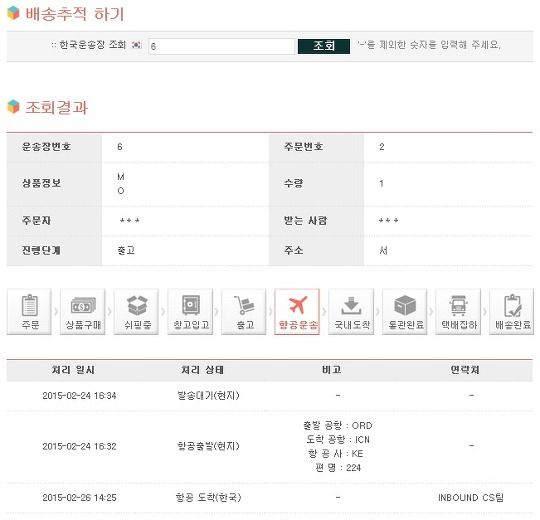Click the 항공출발(현지) status text
Screen dimensions: 540x520
coord(208,446)
